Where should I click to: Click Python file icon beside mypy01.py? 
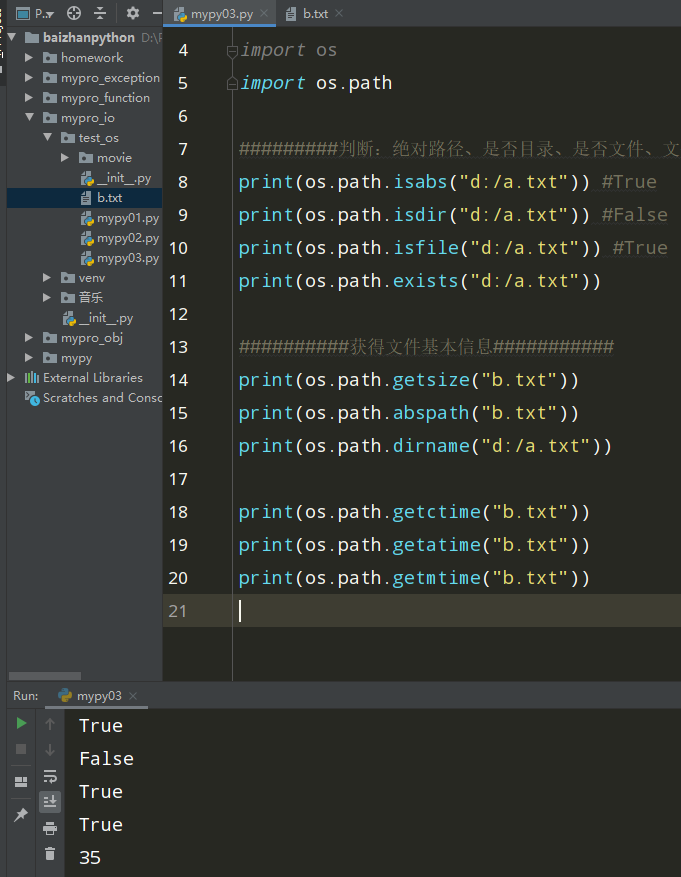pos(87,218)
